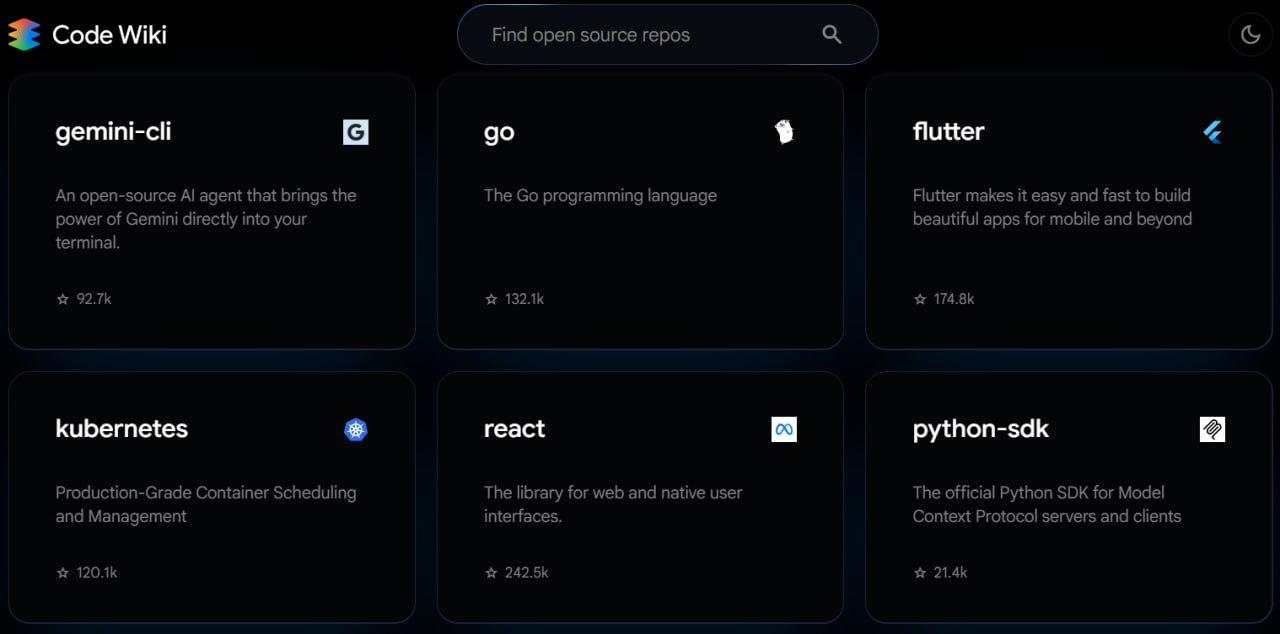Click the star icon beside 242.5k
This screenshot has width=1280, height=634.
coord(491,573)
